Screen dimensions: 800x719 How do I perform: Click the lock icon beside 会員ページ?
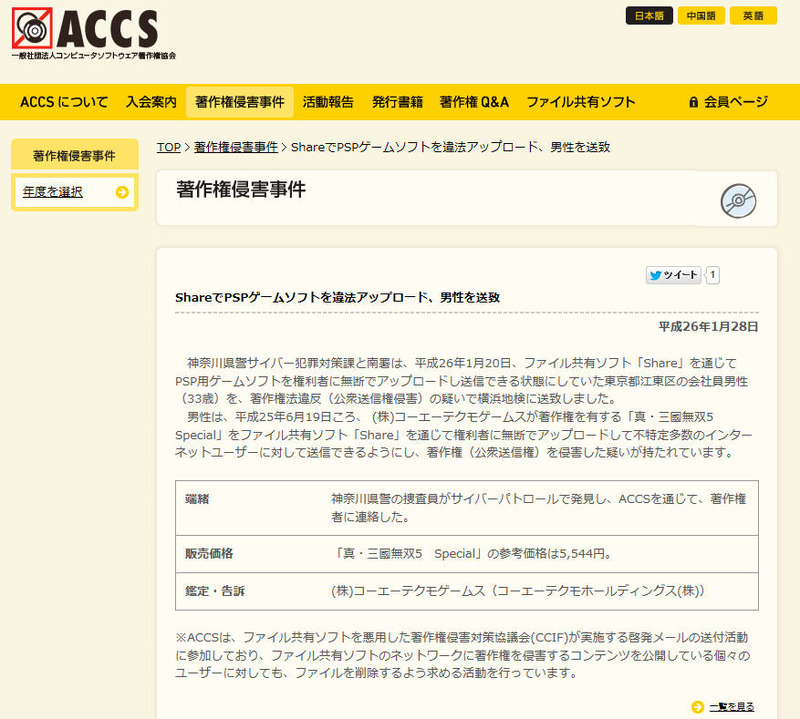click(693, 102)
